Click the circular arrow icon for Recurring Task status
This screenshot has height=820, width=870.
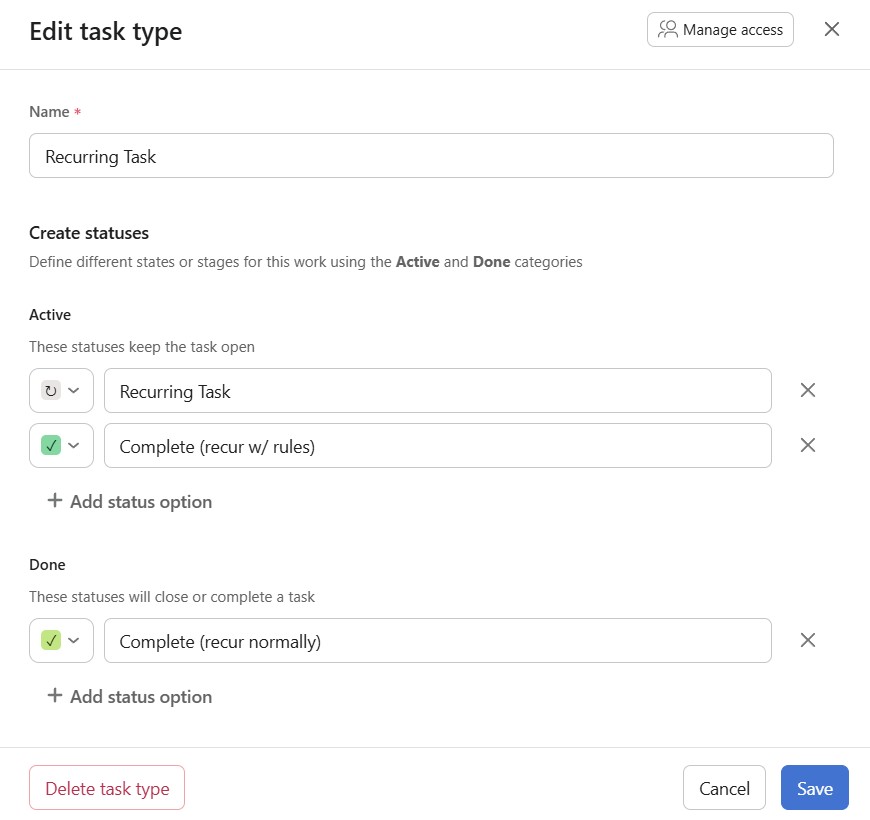[51, 391]
